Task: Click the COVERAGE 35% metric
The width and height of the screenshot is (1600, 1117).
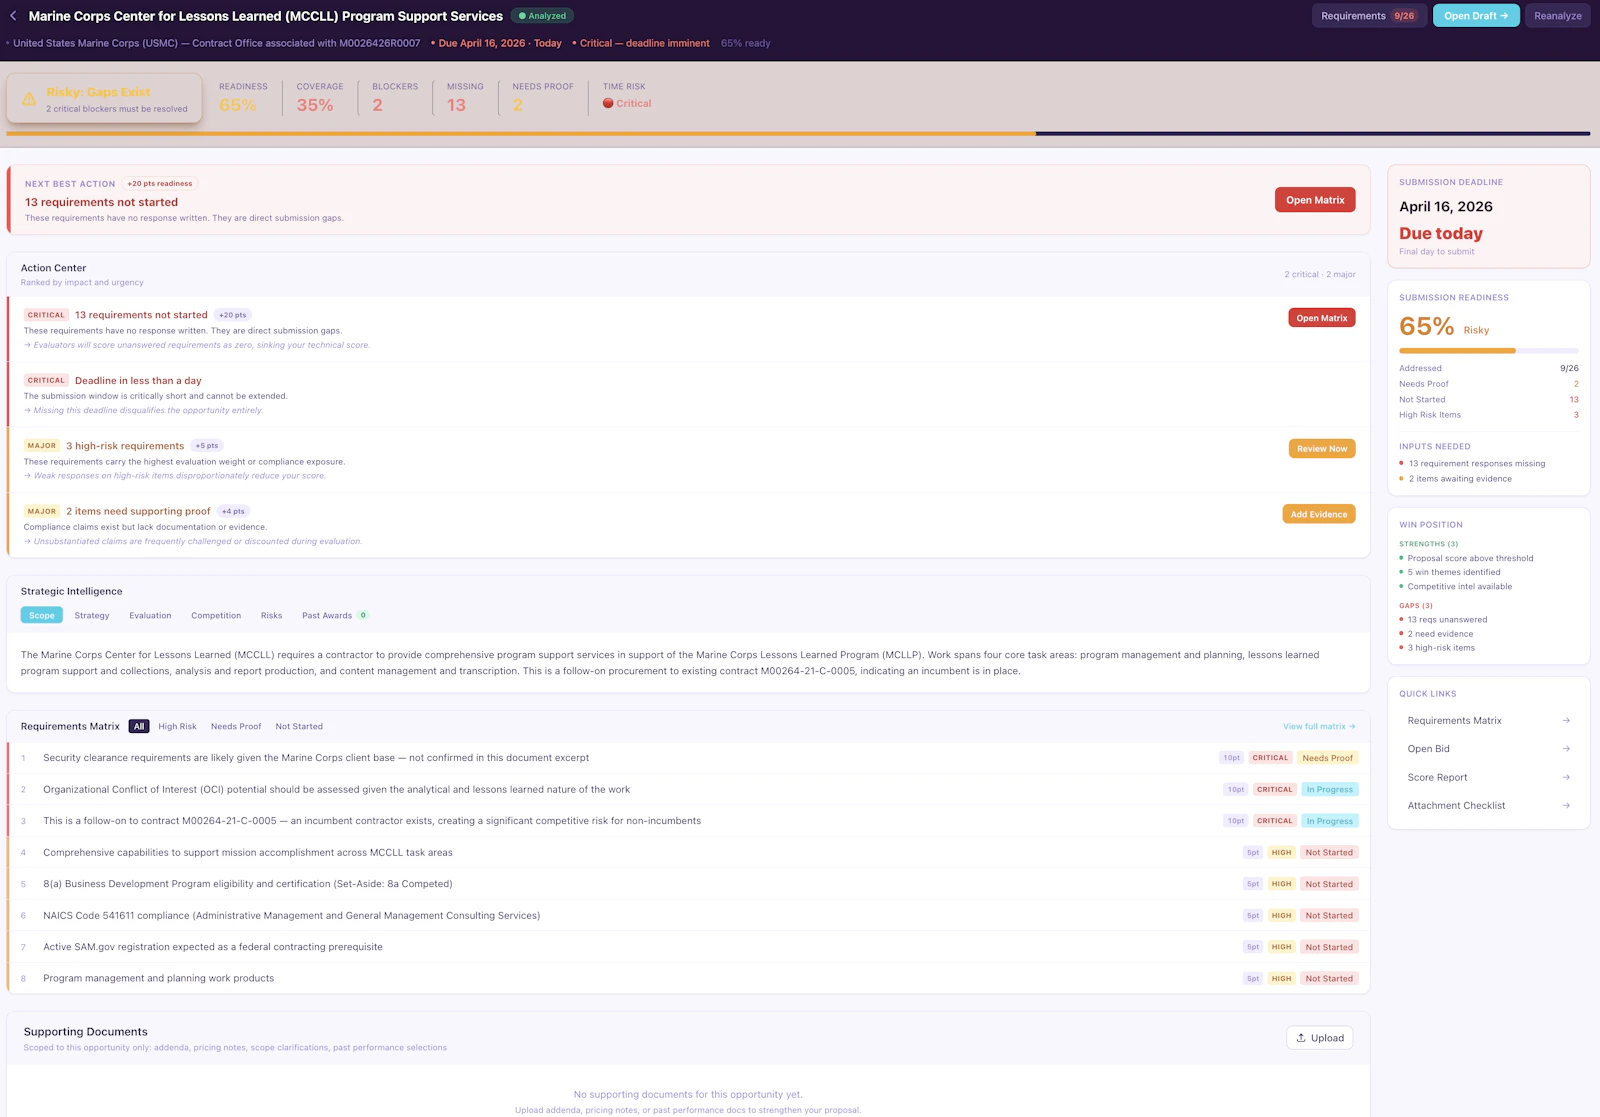Action: (x=320, y=98)
